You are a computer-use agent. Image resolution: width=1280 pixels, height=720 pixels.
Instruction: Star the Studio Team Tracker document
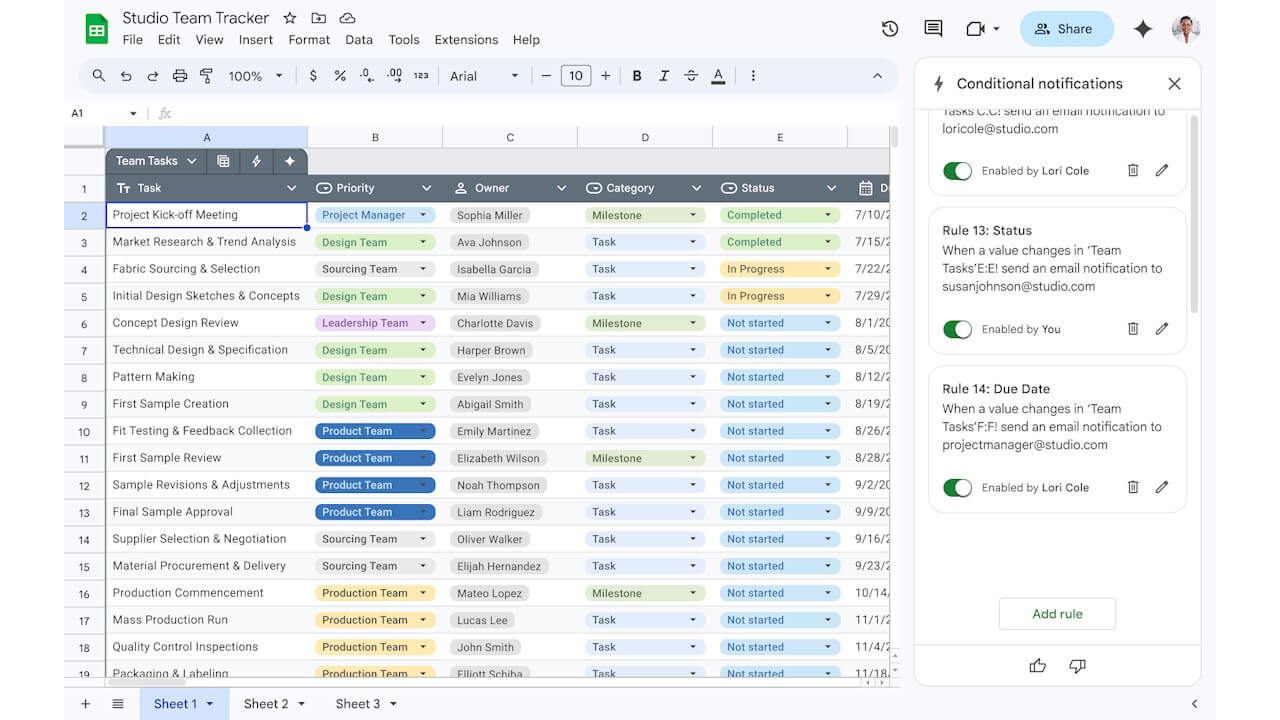pos(290,18)
